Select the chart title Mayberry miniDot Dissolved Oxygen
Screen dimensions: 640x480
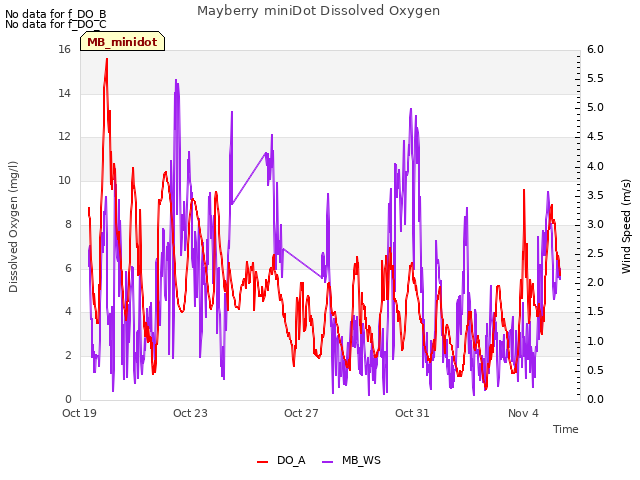coord(318,11)
